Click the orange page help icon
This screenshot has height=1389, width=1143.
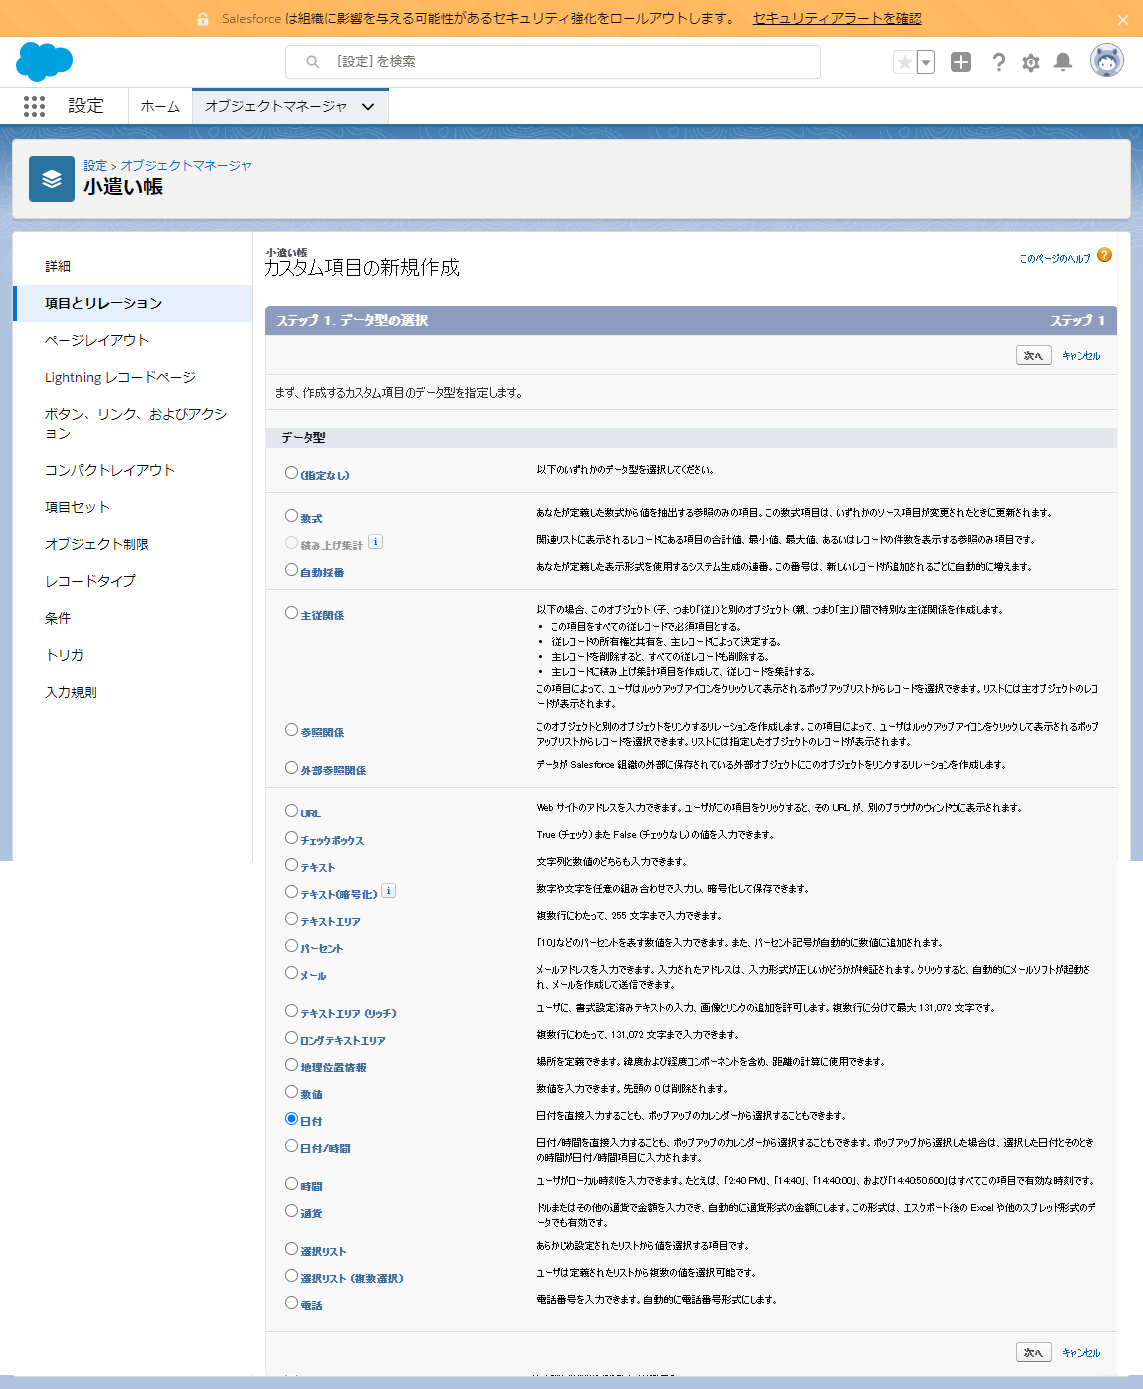[x=1104, y=255]
